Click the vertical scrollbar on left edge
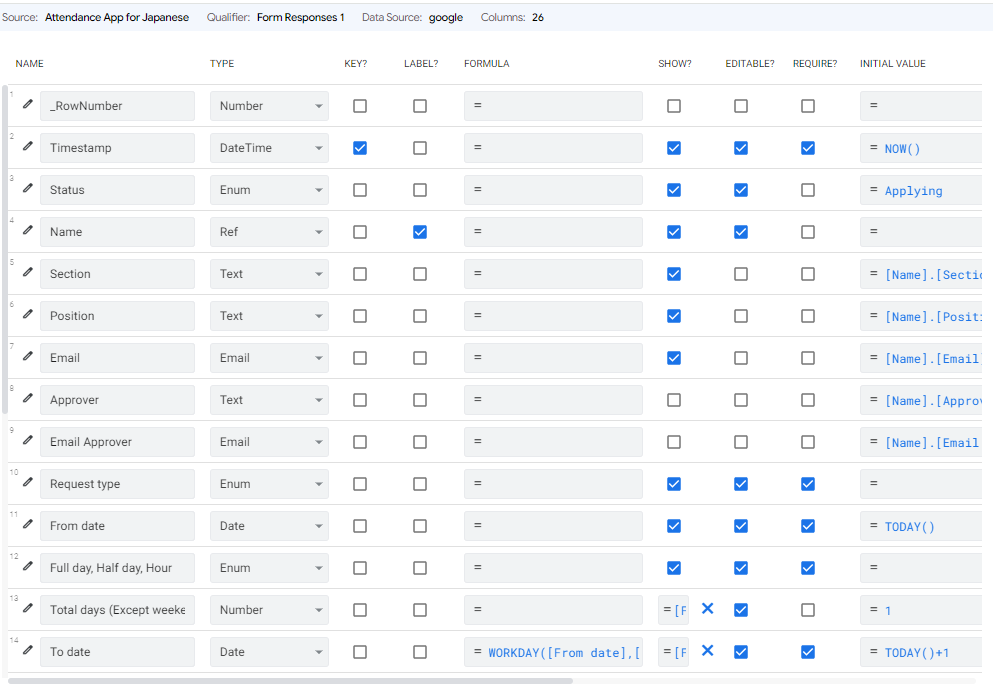Image resolution: width=993 pixels, height=689 pixels. (5, 249)
